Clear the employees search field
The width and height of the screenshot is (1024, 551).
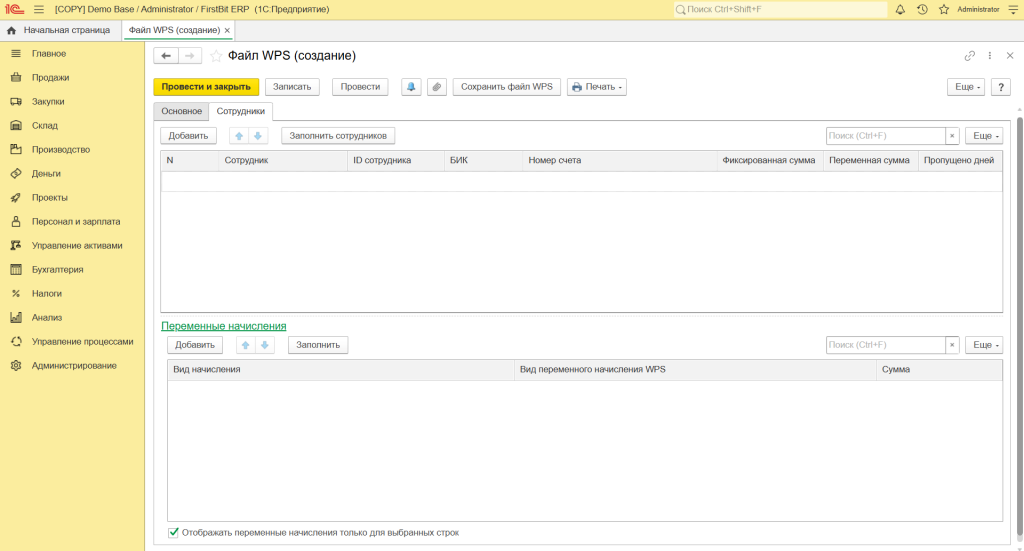952,136
